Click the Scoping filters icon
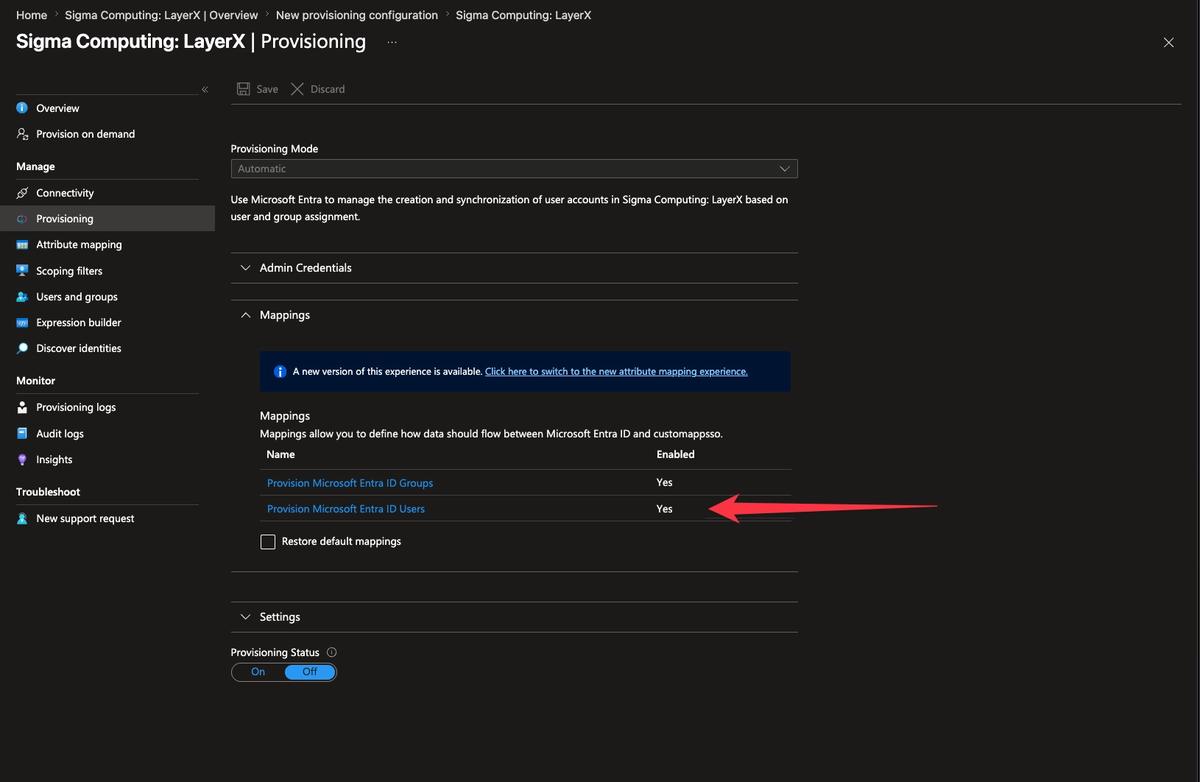 (22, 271)
